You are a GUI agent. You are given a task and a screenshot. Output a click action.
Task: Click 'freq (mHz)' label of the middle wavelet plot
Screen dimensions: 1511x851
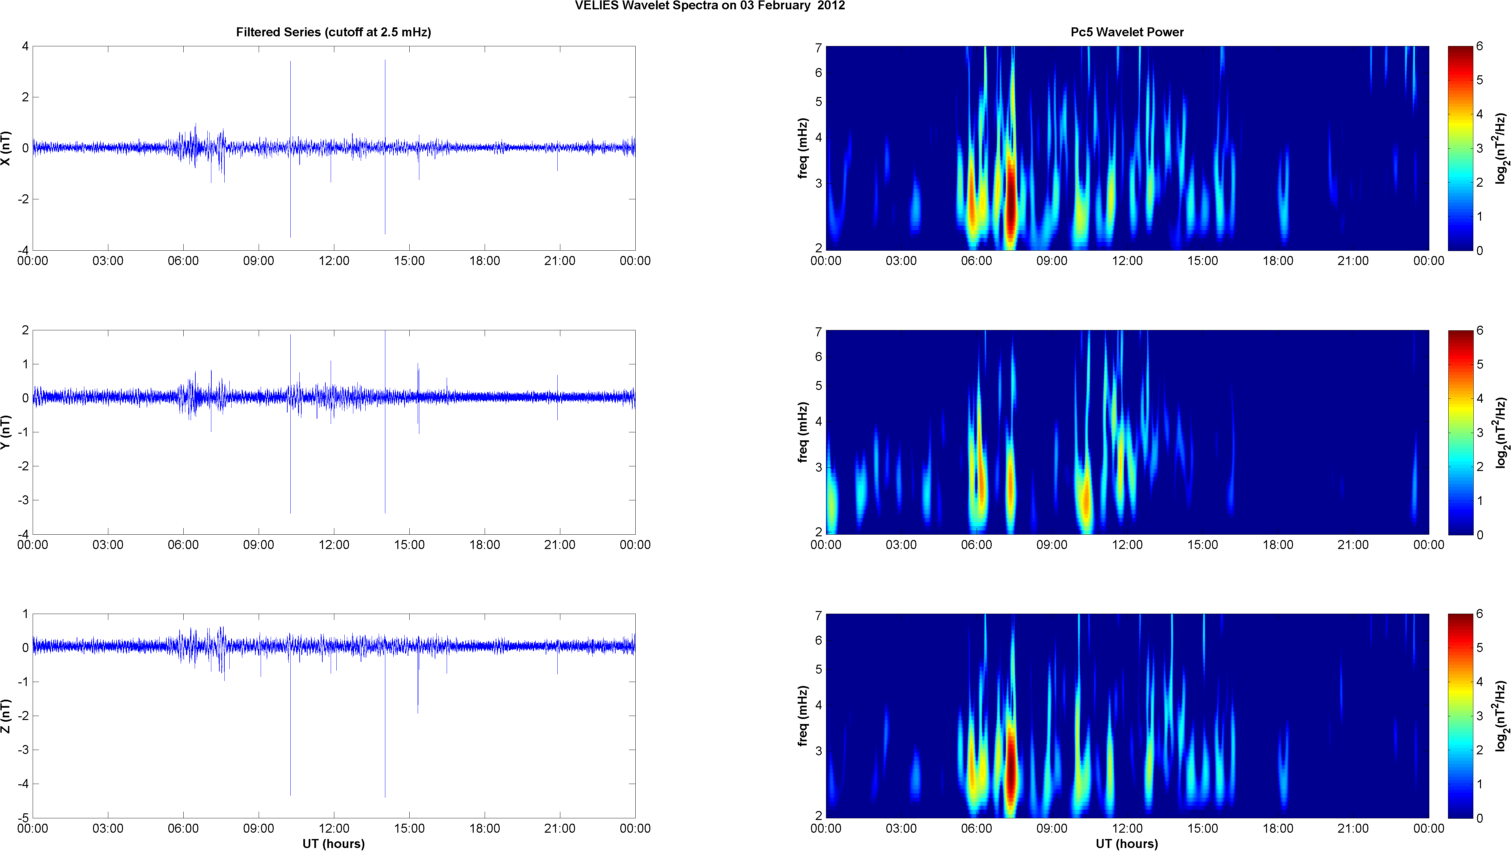(803, 432)
